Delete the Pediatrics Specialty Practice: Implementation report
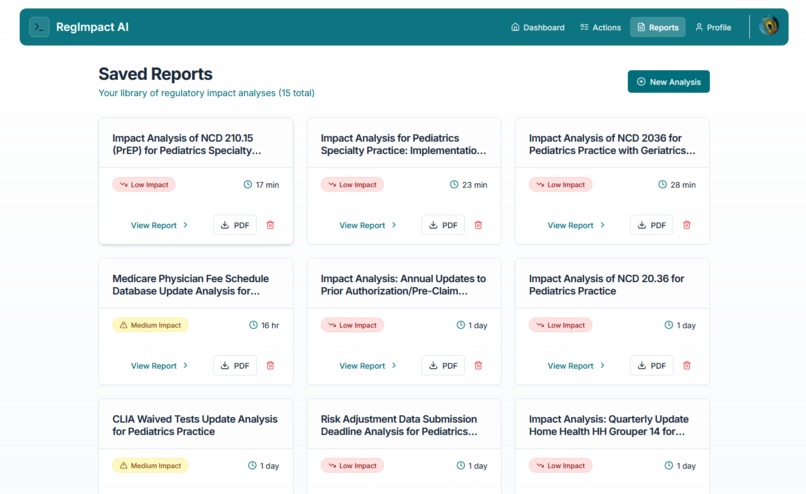This screenshot has height=494, width=806. click(478, 225)
